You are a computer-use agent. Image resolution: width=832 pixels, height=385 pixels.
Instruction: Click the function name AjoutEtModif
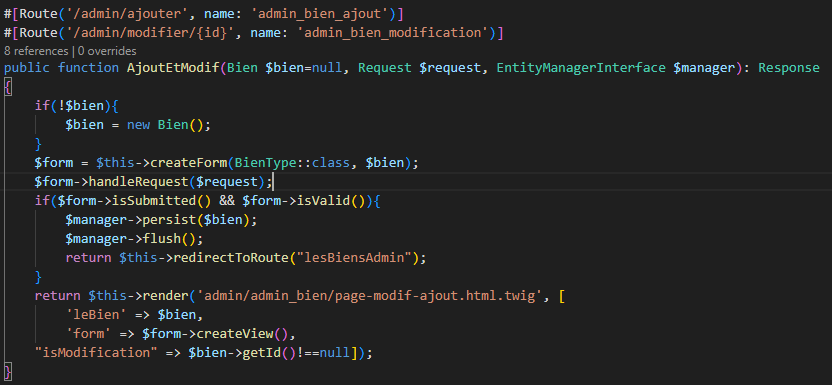[x=174, y=68]
